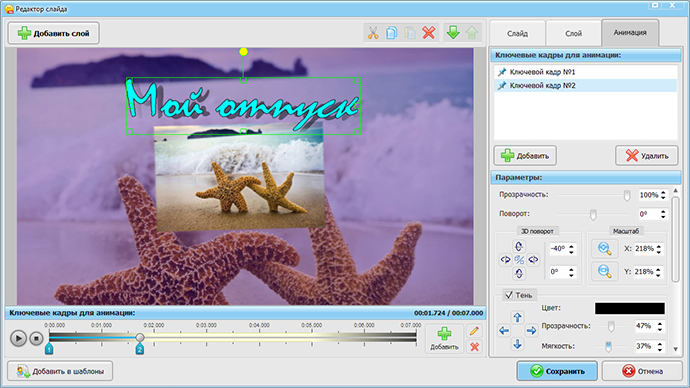Click Добавить under keyframe list

525,156
